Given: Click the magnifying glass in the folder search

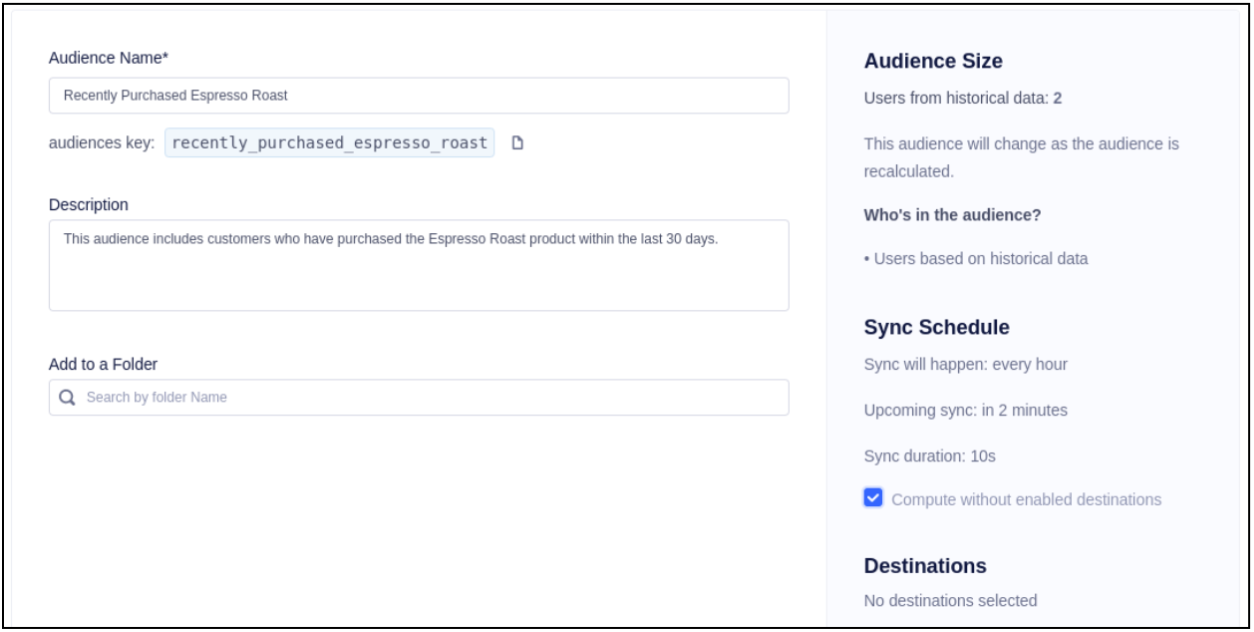Looking at the screenshot, I should [69, 398].
